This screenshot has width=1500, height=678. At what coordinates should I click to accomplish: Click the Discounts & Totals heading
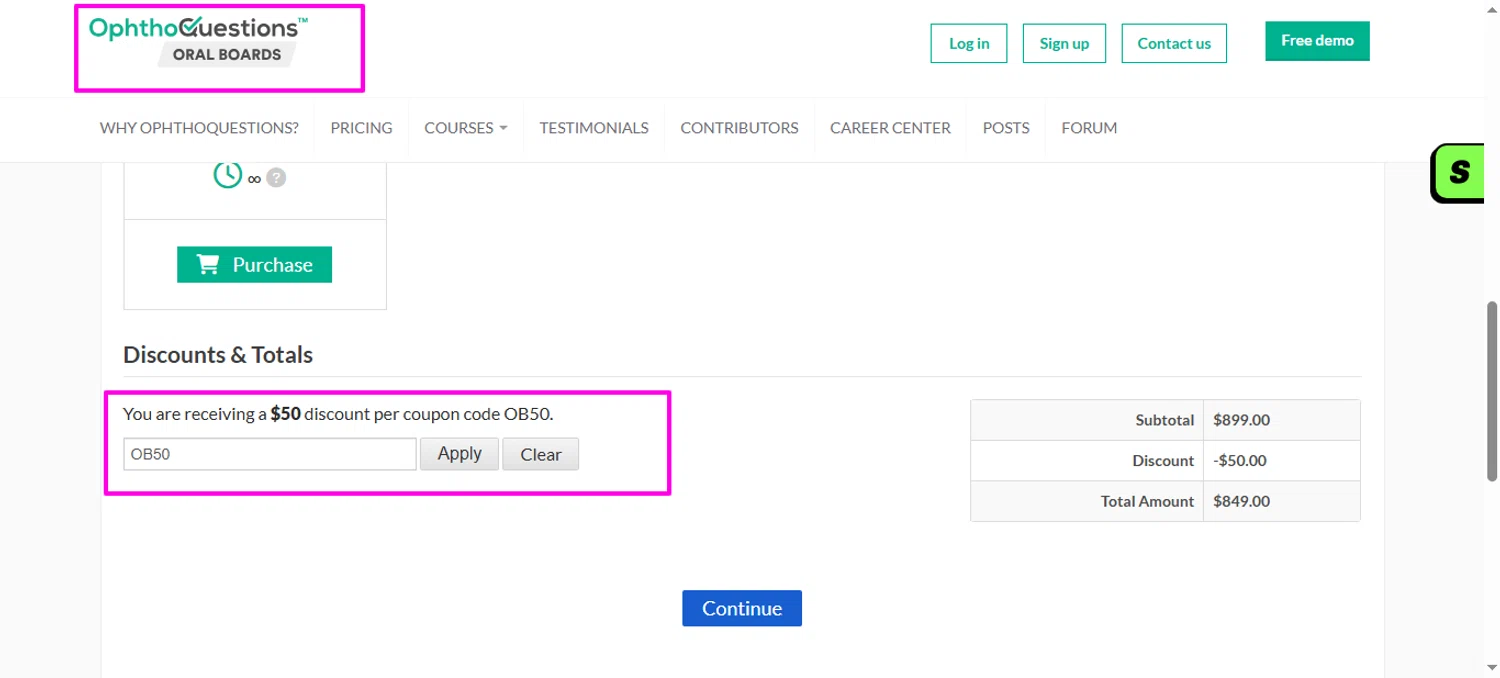click(218, 355)
